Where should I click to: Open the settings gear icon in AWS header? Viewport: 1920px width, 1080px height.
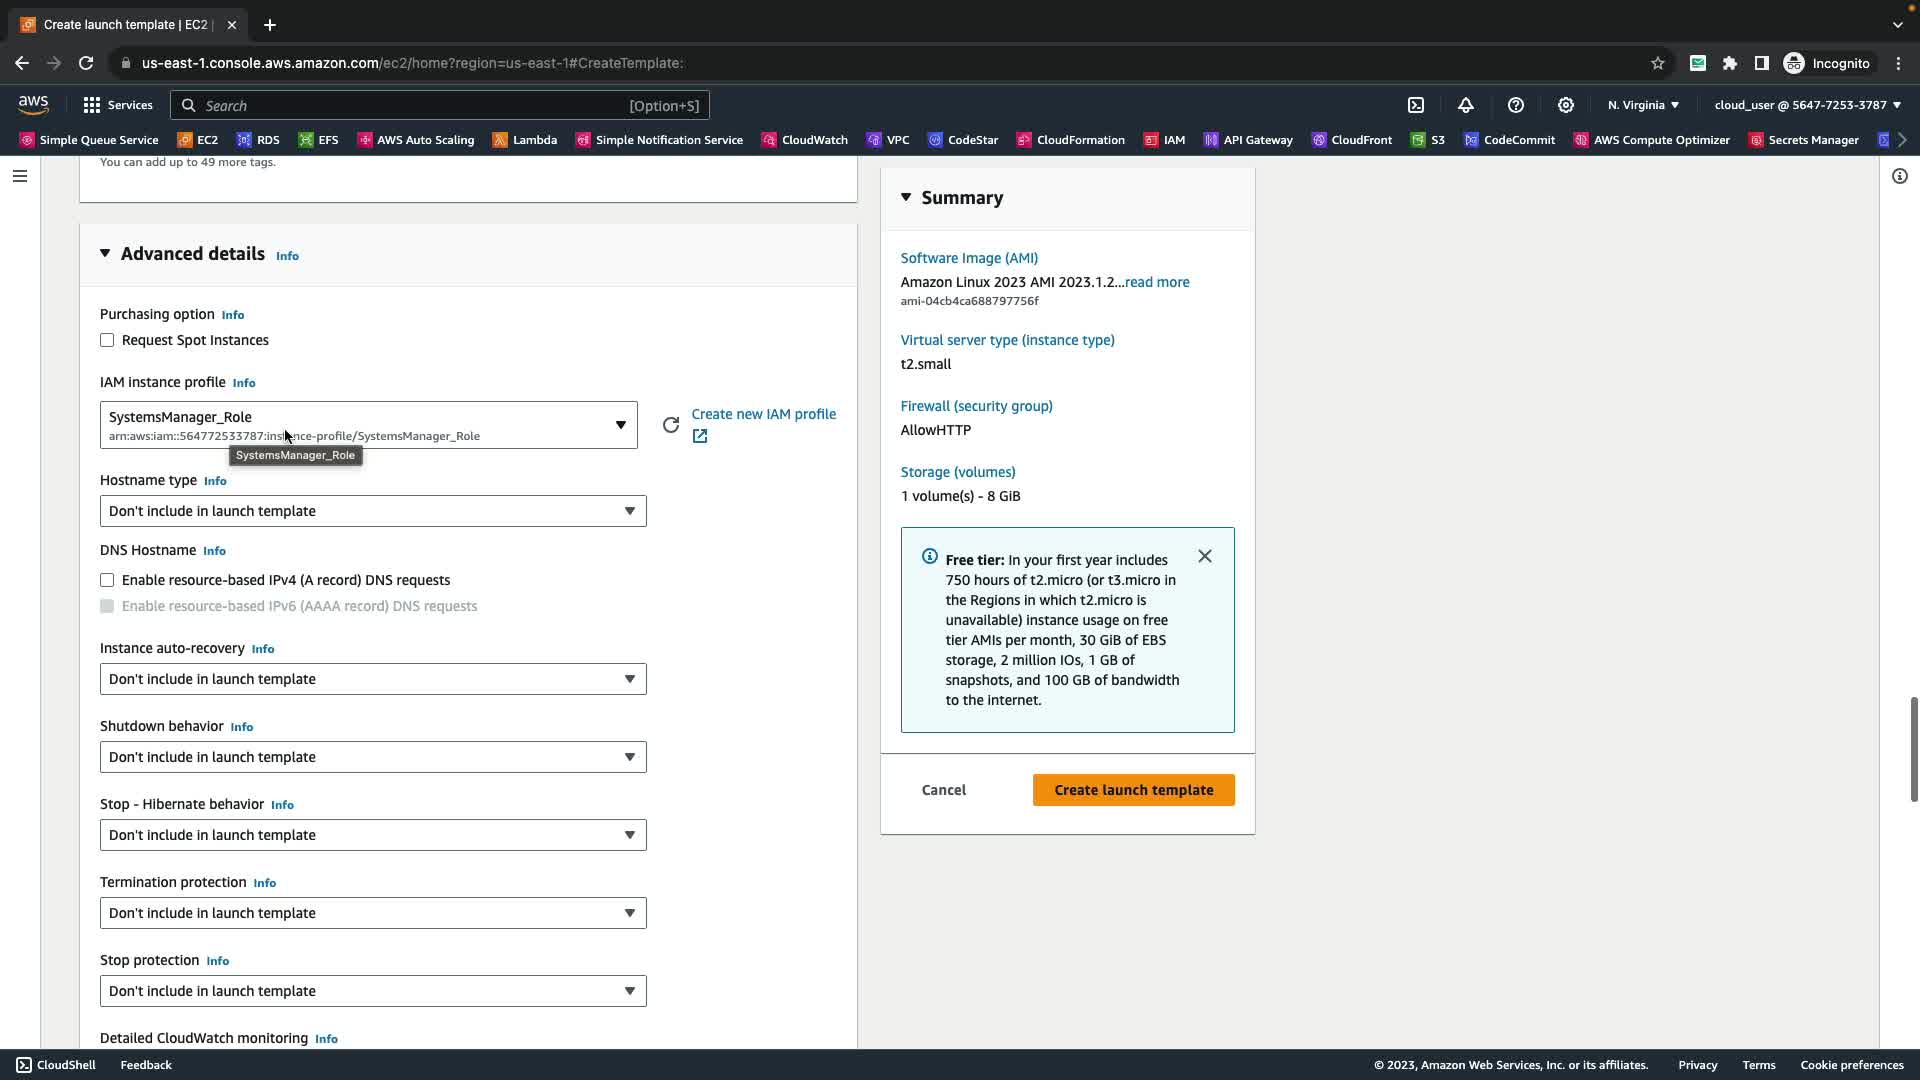(1566, 105)
